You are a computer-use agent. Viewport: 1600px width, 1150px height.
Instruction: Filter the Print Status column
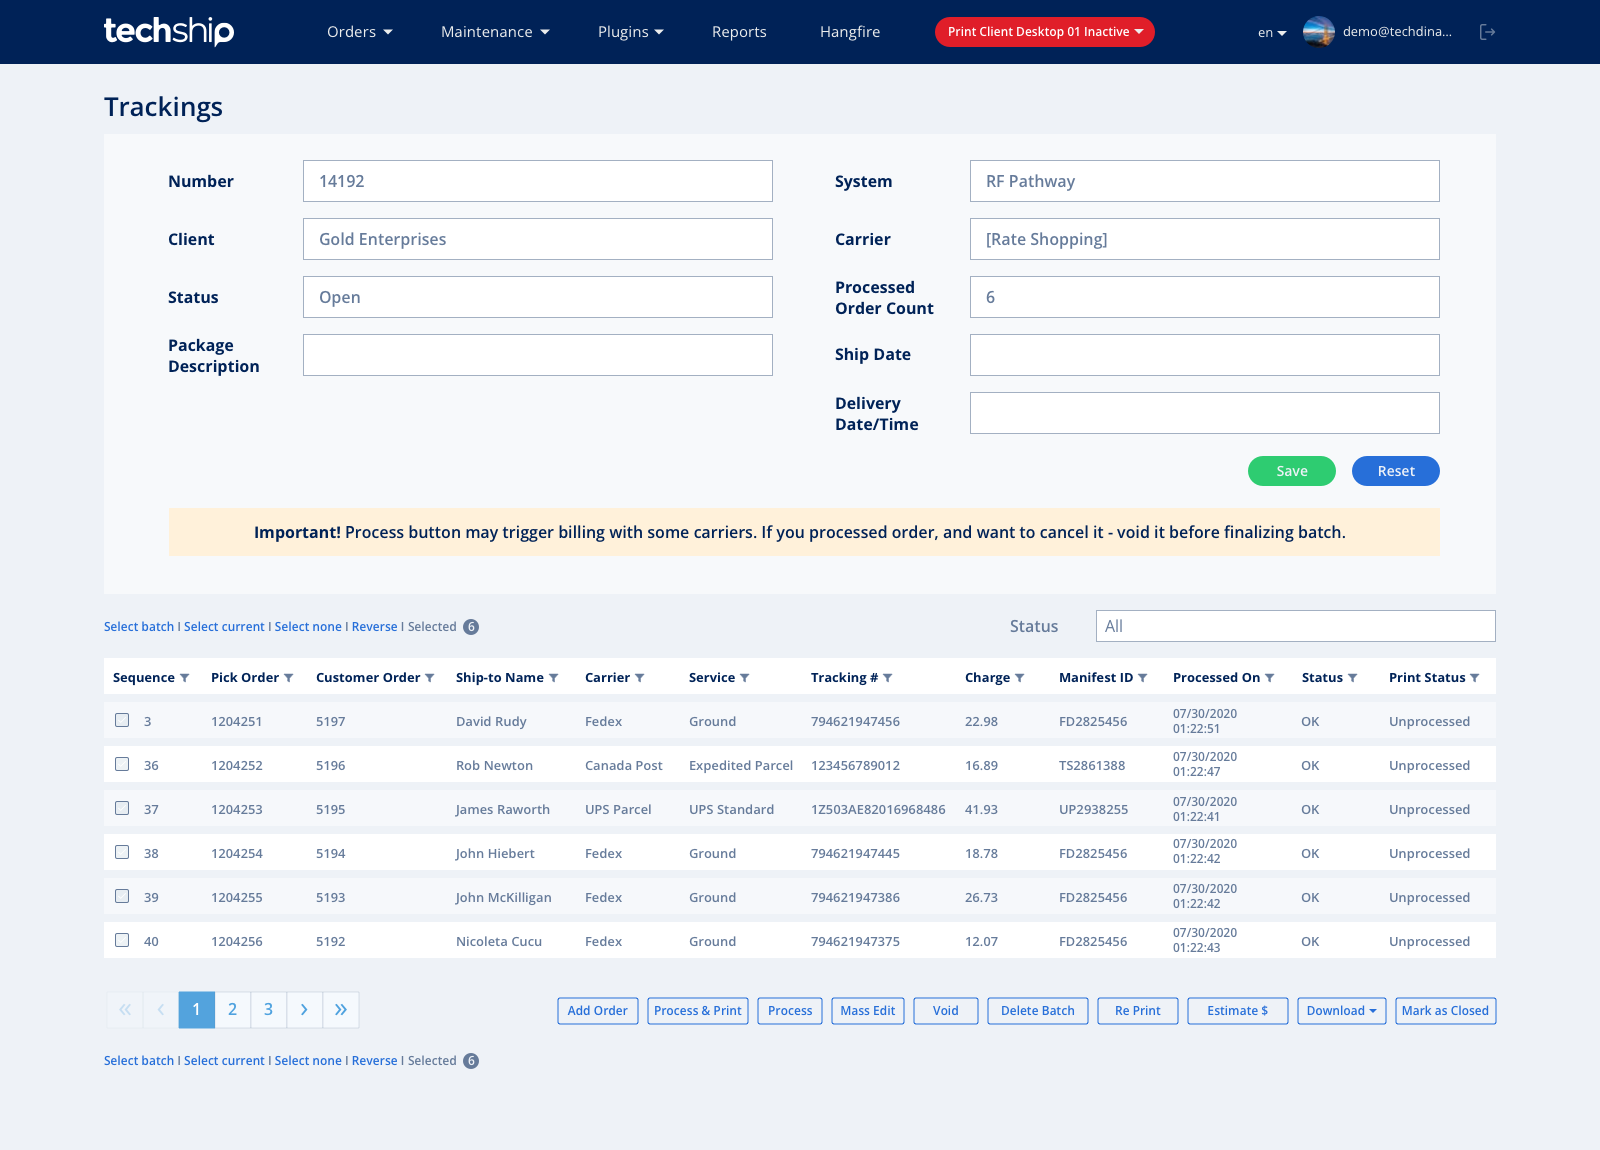click(x=1477, y=677)
